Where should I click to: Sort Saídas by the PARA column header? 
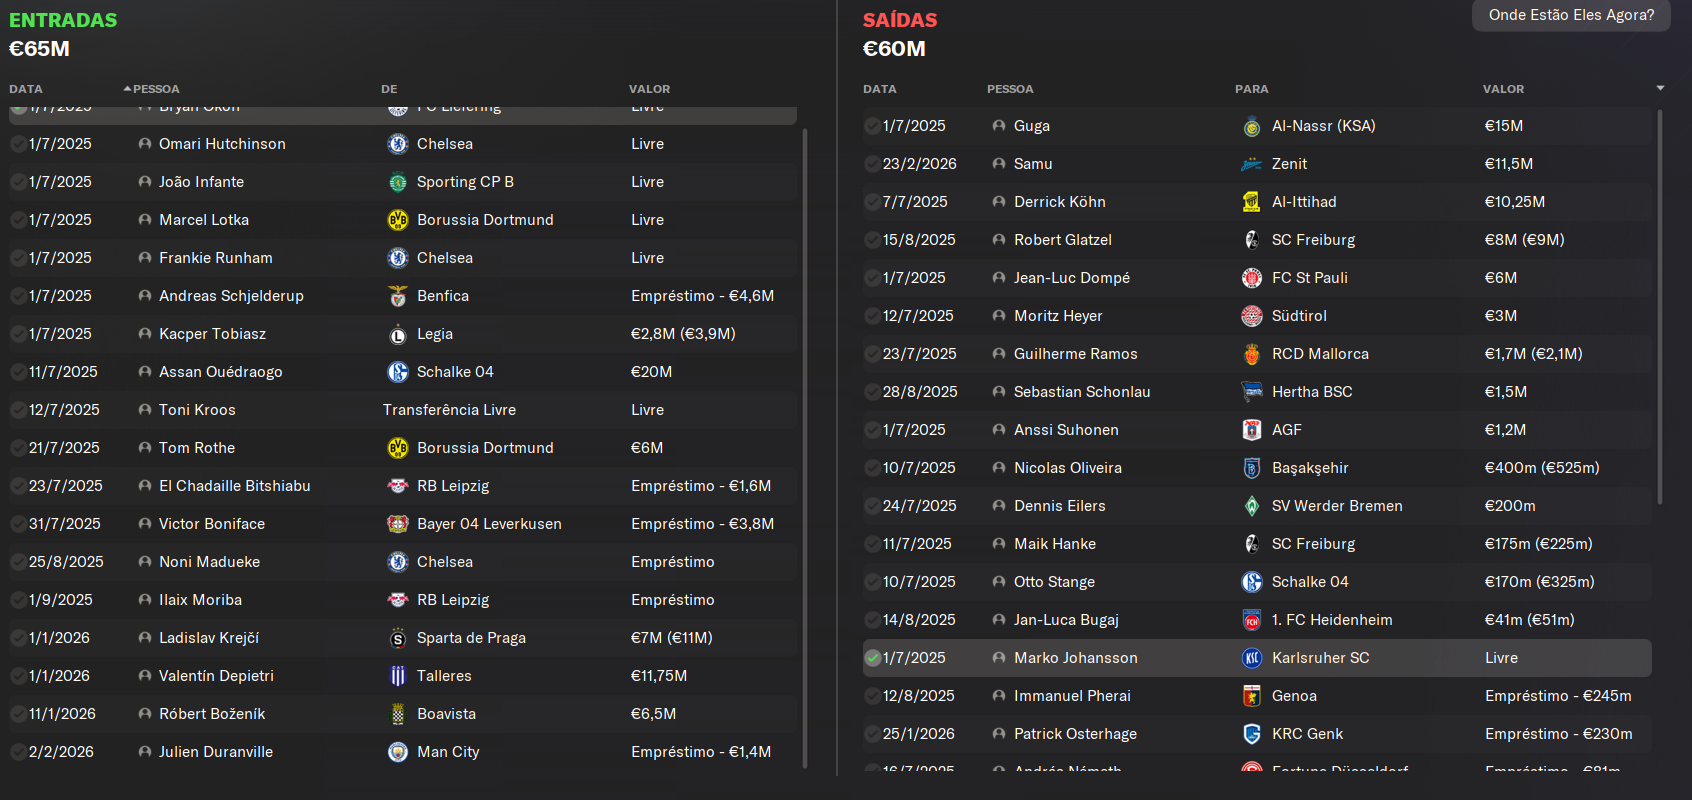(1251, 89)
